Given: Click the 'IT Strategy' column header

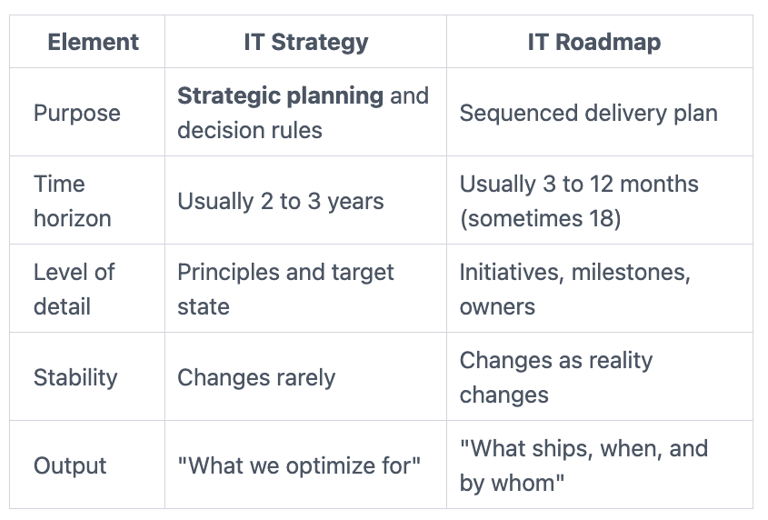Looking at the screenshot, I should [x=306, y=42].
